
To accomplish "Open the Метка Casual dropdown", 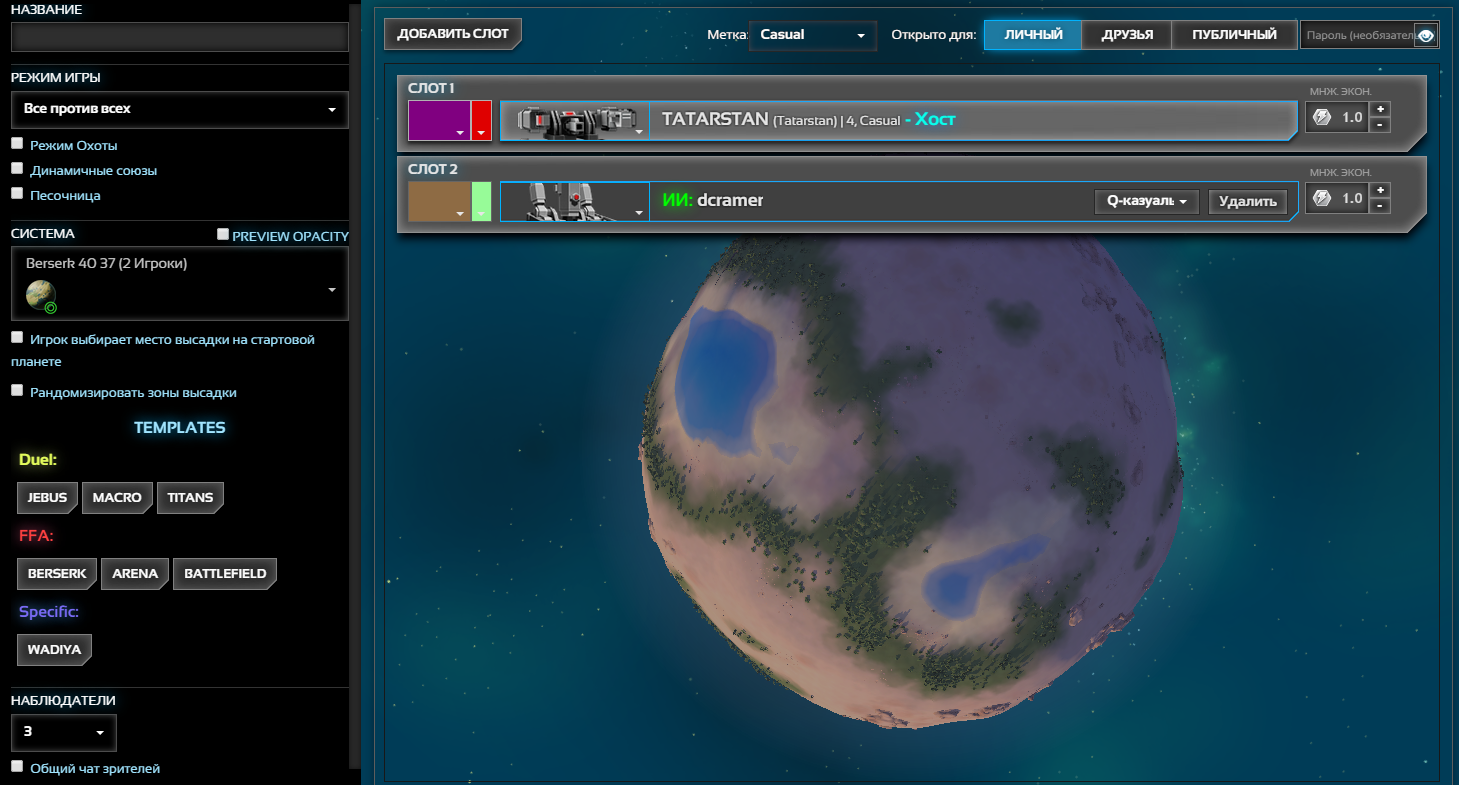I will click(x=812, y=35).
